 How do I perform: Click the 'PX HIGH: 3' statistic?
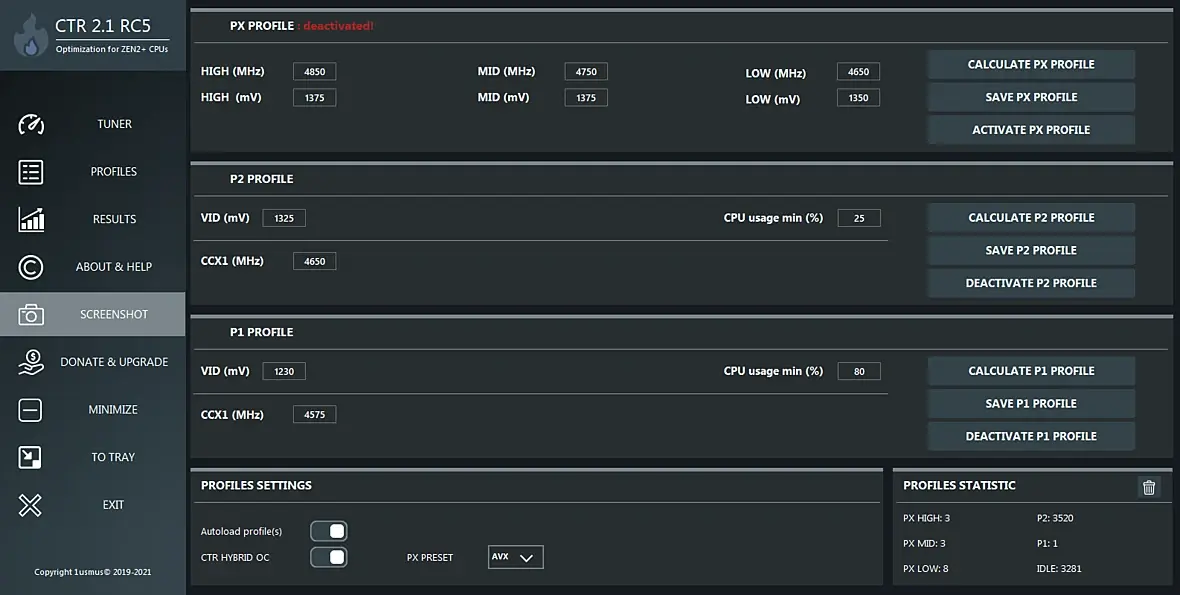point(926,518)
